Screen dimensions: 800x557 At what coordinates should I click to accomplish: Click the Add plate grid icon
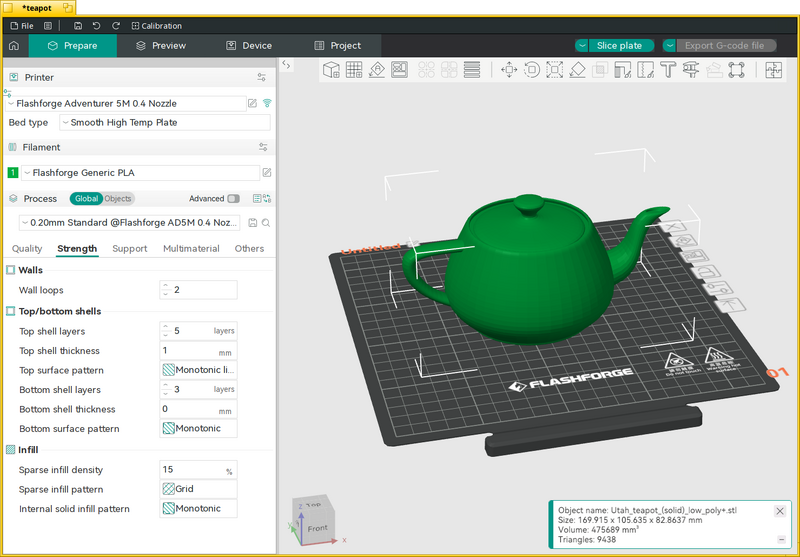(x=354, y=70)
